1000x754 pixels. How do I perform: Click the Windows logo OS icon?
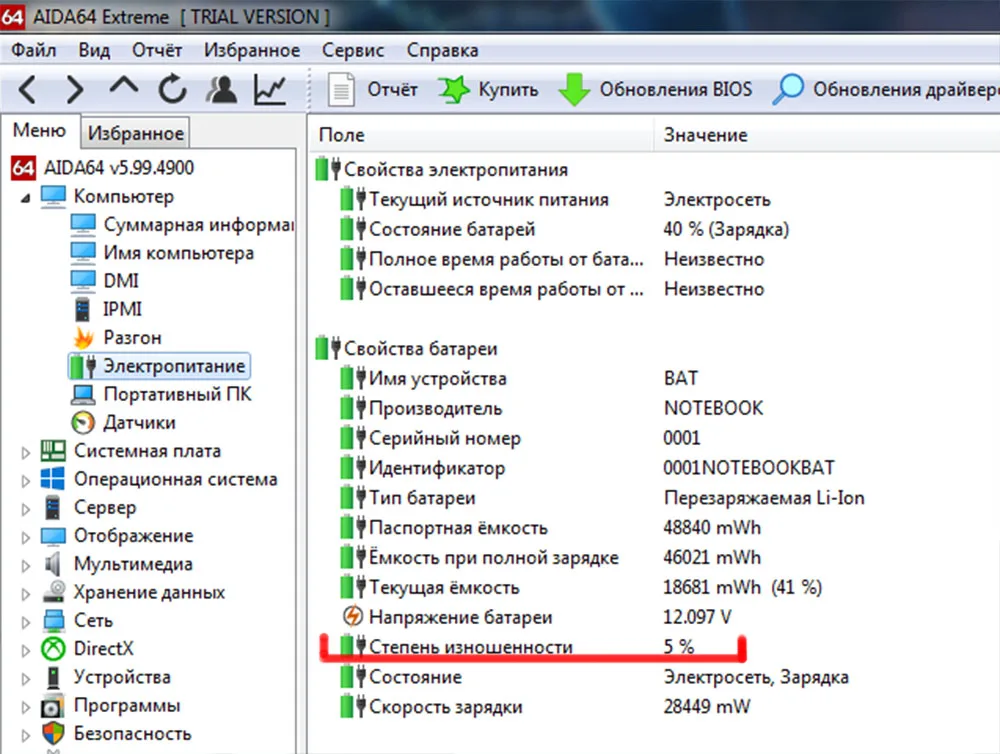[53, 478]
